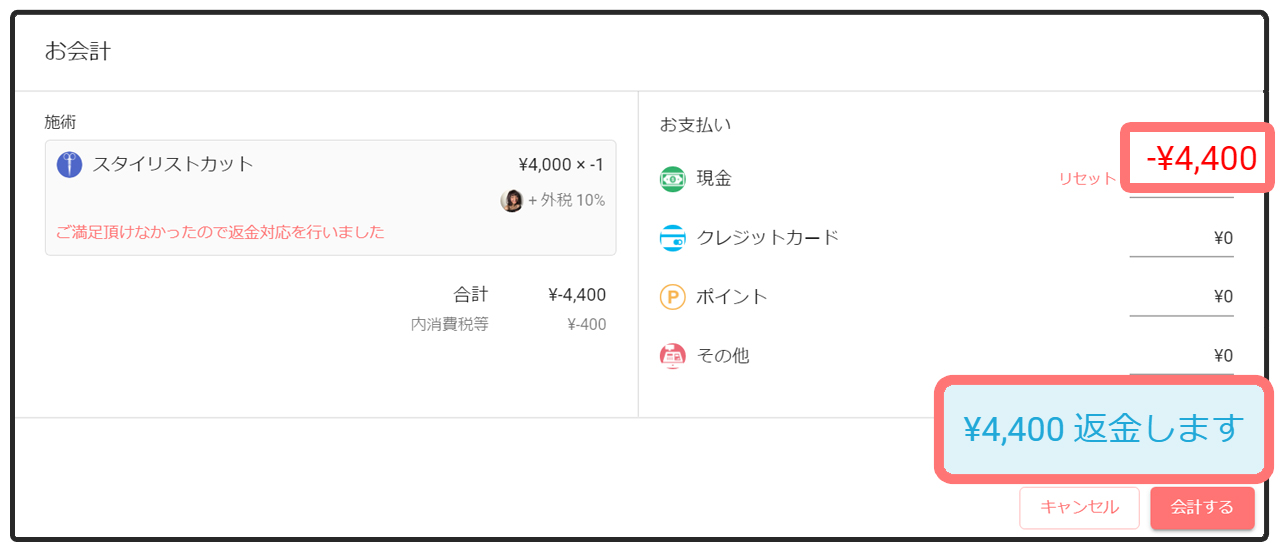This screenshot has width=1280, height=550.
Task: Focus the クレジットカード amount input field
Action: click(1182, 238)
